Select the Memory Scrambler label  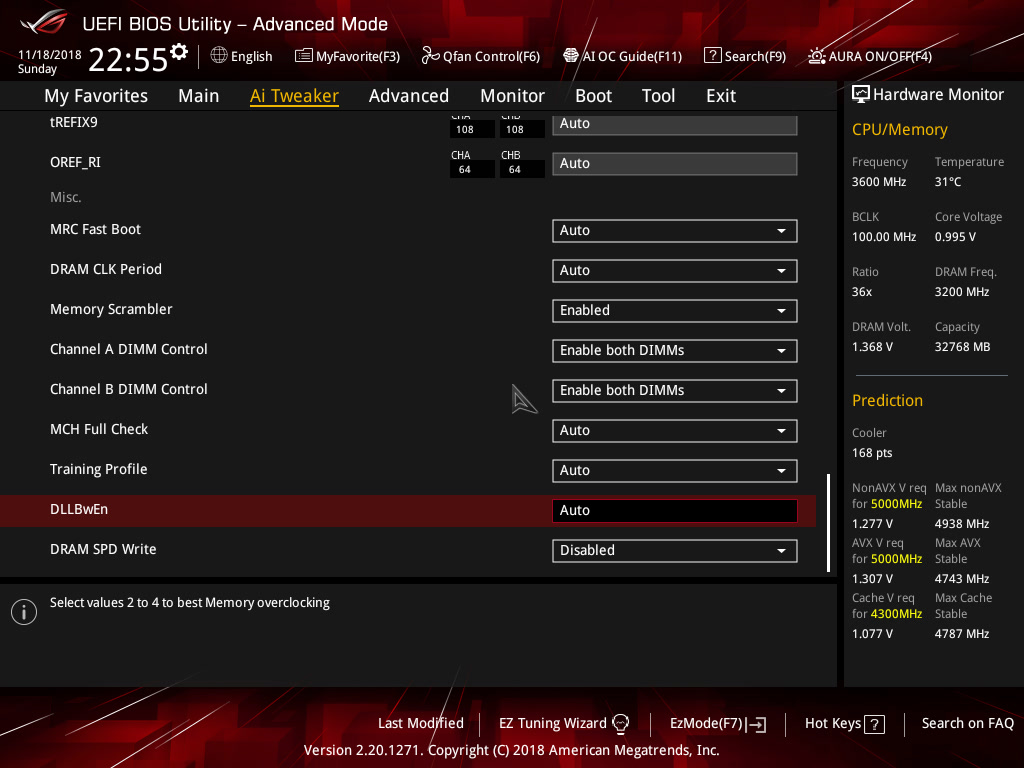tap(111, 310)
